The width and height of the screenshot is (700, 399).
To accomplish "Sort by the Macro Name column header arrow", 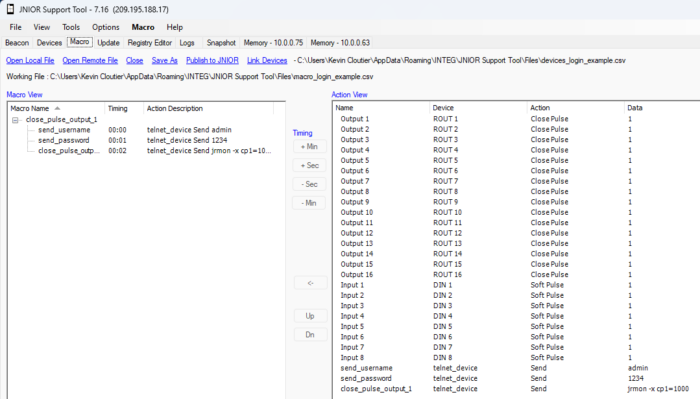I will [57, 108].
